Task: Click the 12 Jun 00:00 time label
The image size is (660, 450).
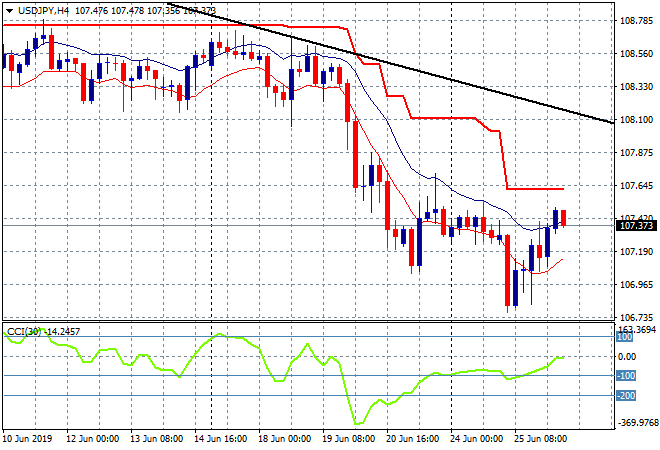Action: pyautogui.click(x=93, y=439)
